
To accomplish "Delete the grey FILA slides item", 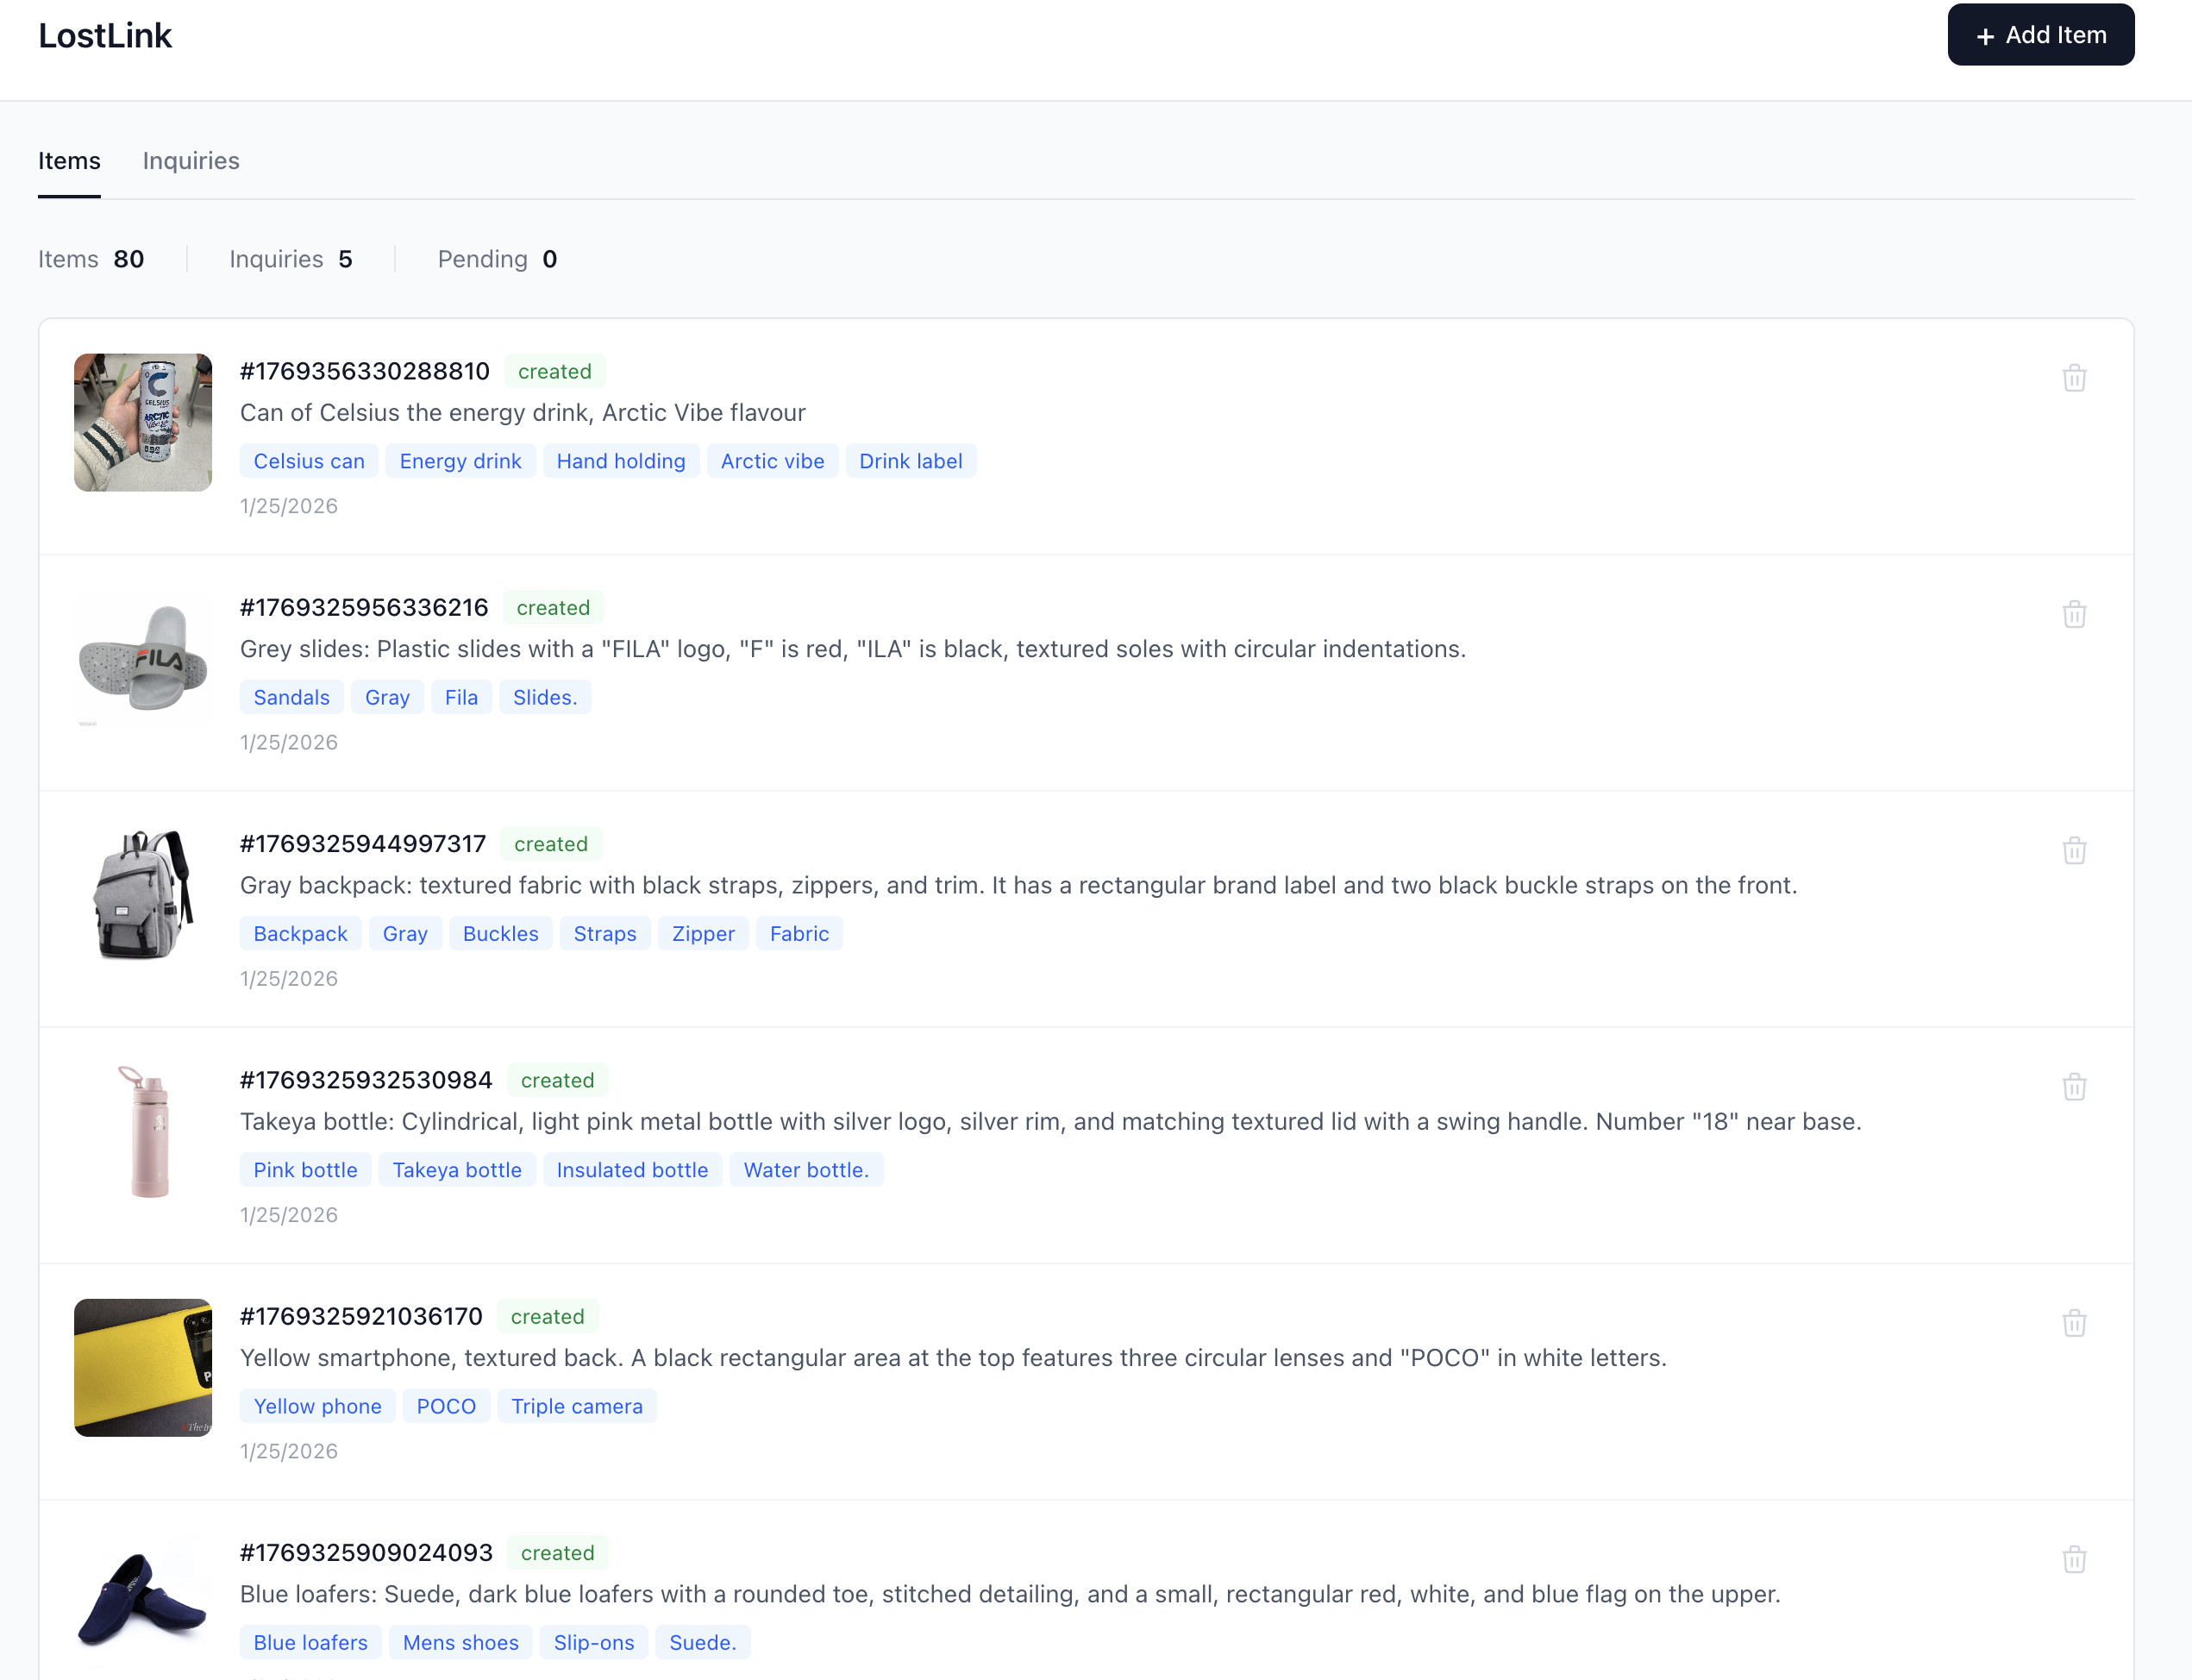I will point(2073,614).
